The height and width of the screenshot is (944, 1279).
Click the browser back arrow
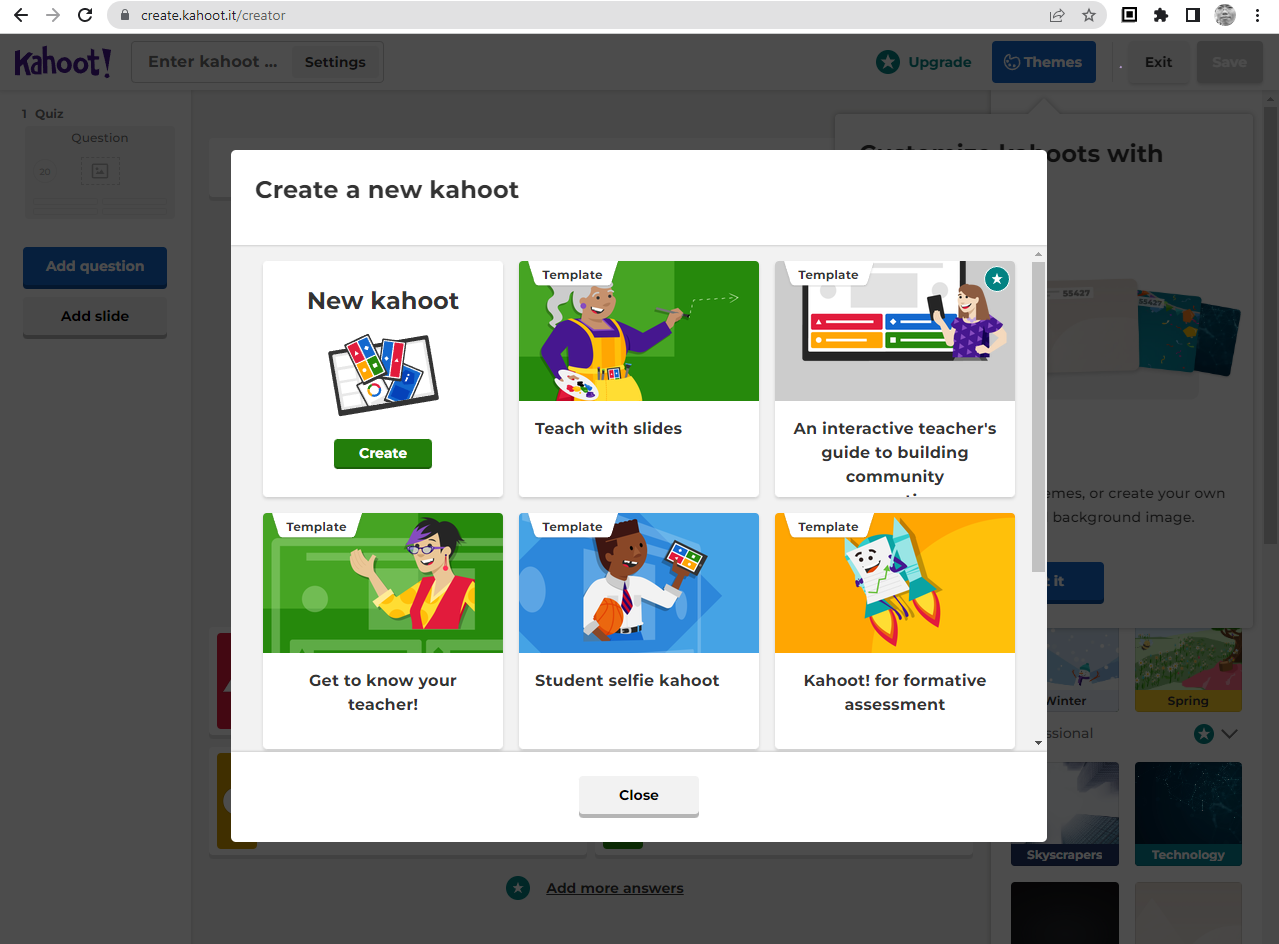(x=20, y=15)
